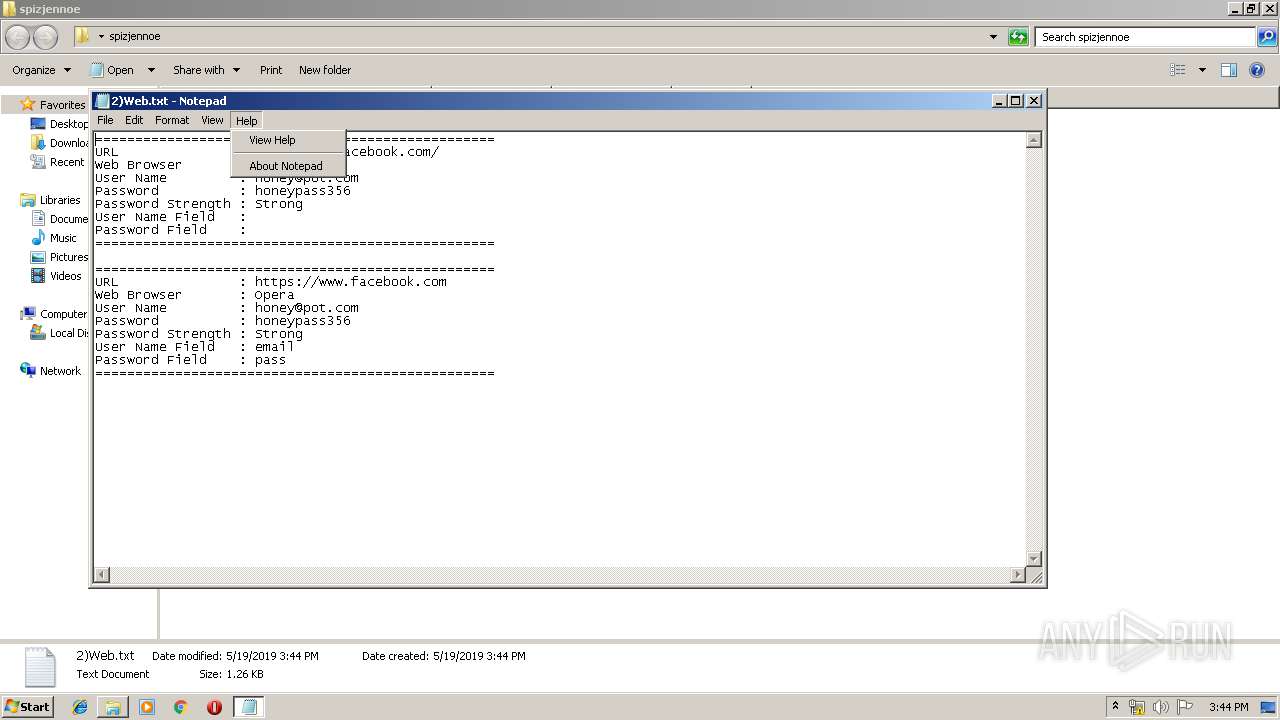Click the Explorer back arrow button
The width and height of the screenshot is (1280, 720).
(x=18, y=37)
